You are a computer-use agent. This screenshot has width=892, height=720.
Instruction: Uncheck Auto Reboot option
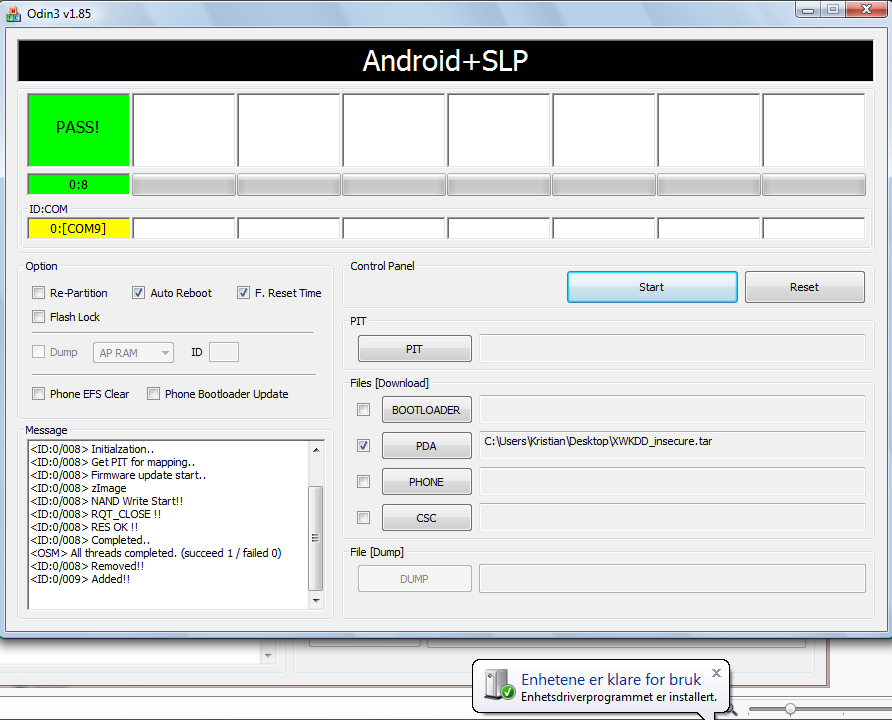coord(138,293)
